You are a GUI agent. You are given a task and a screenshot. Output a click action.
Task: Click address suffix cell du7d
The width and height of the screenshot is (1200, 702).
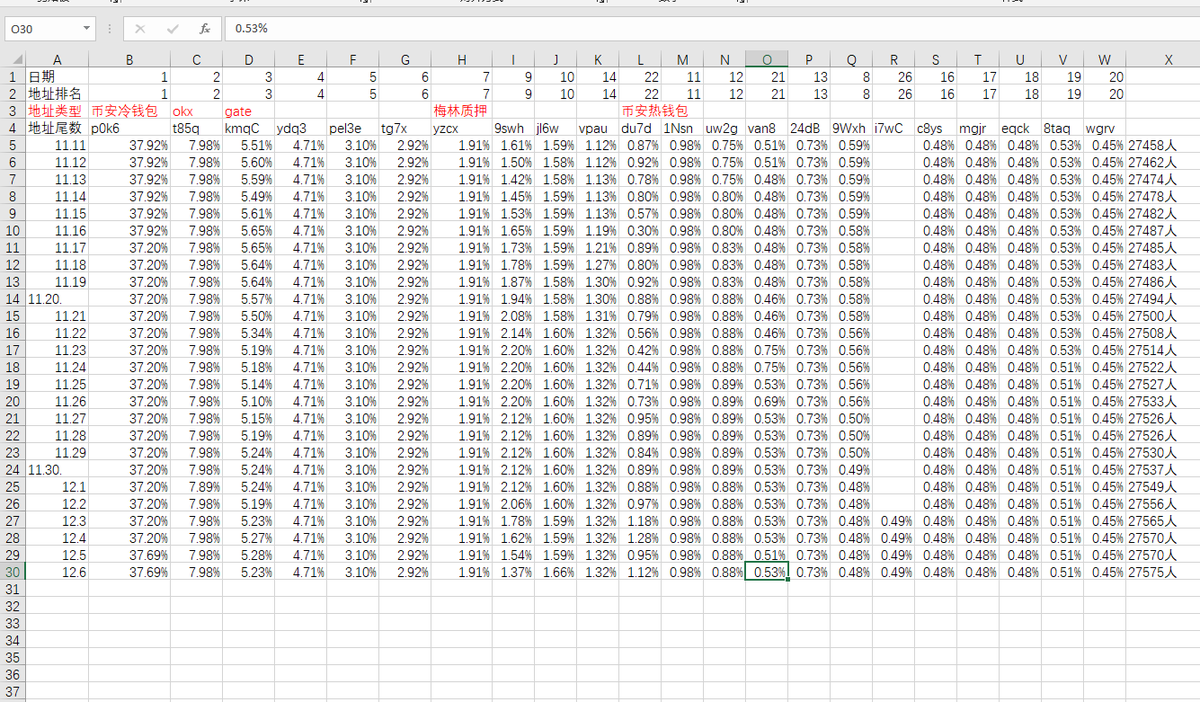click(x=640, y=128)
